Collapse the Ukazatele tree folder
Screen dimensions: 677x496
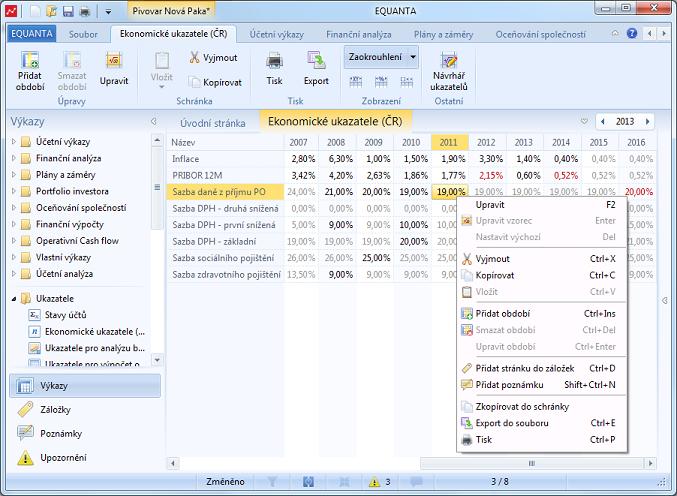[13, 298]
